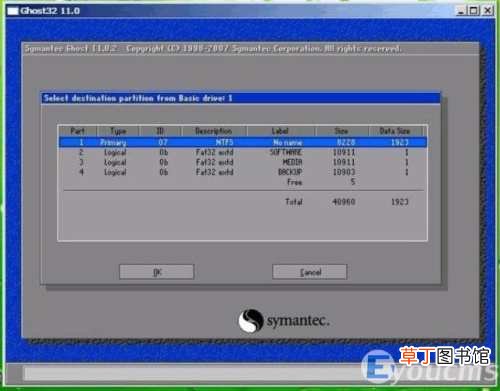Click the Total label in the partition table
Screen dimensions: 500x391
(x=294, y=202)
